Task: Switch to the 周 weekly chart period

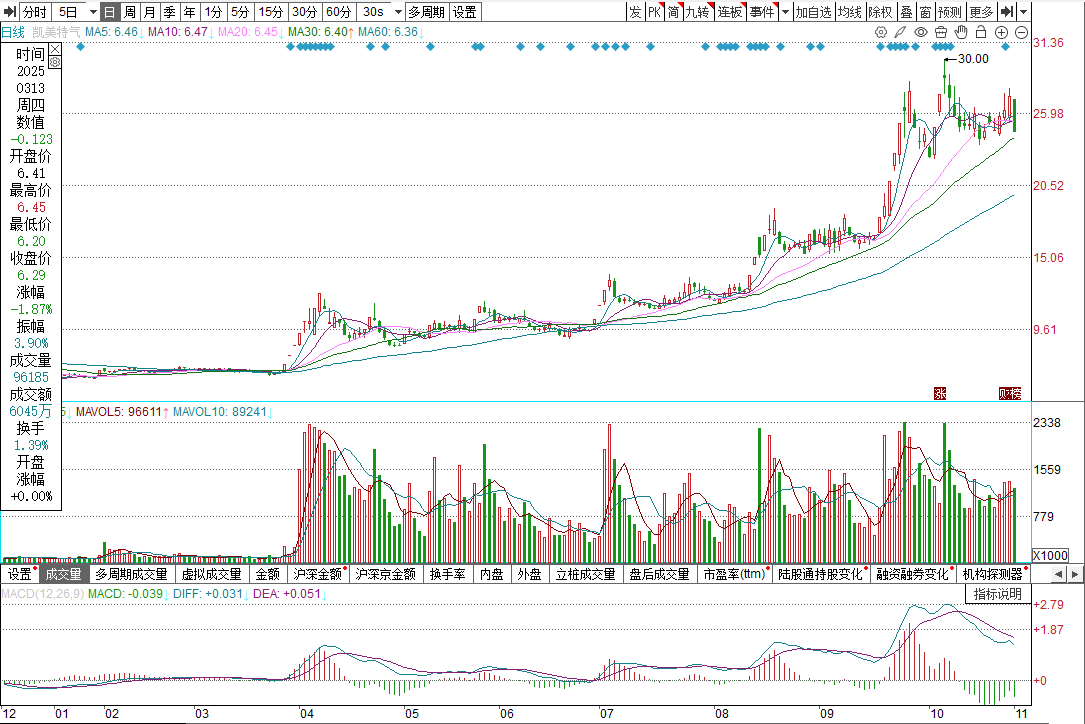Action: click(129, 12)
